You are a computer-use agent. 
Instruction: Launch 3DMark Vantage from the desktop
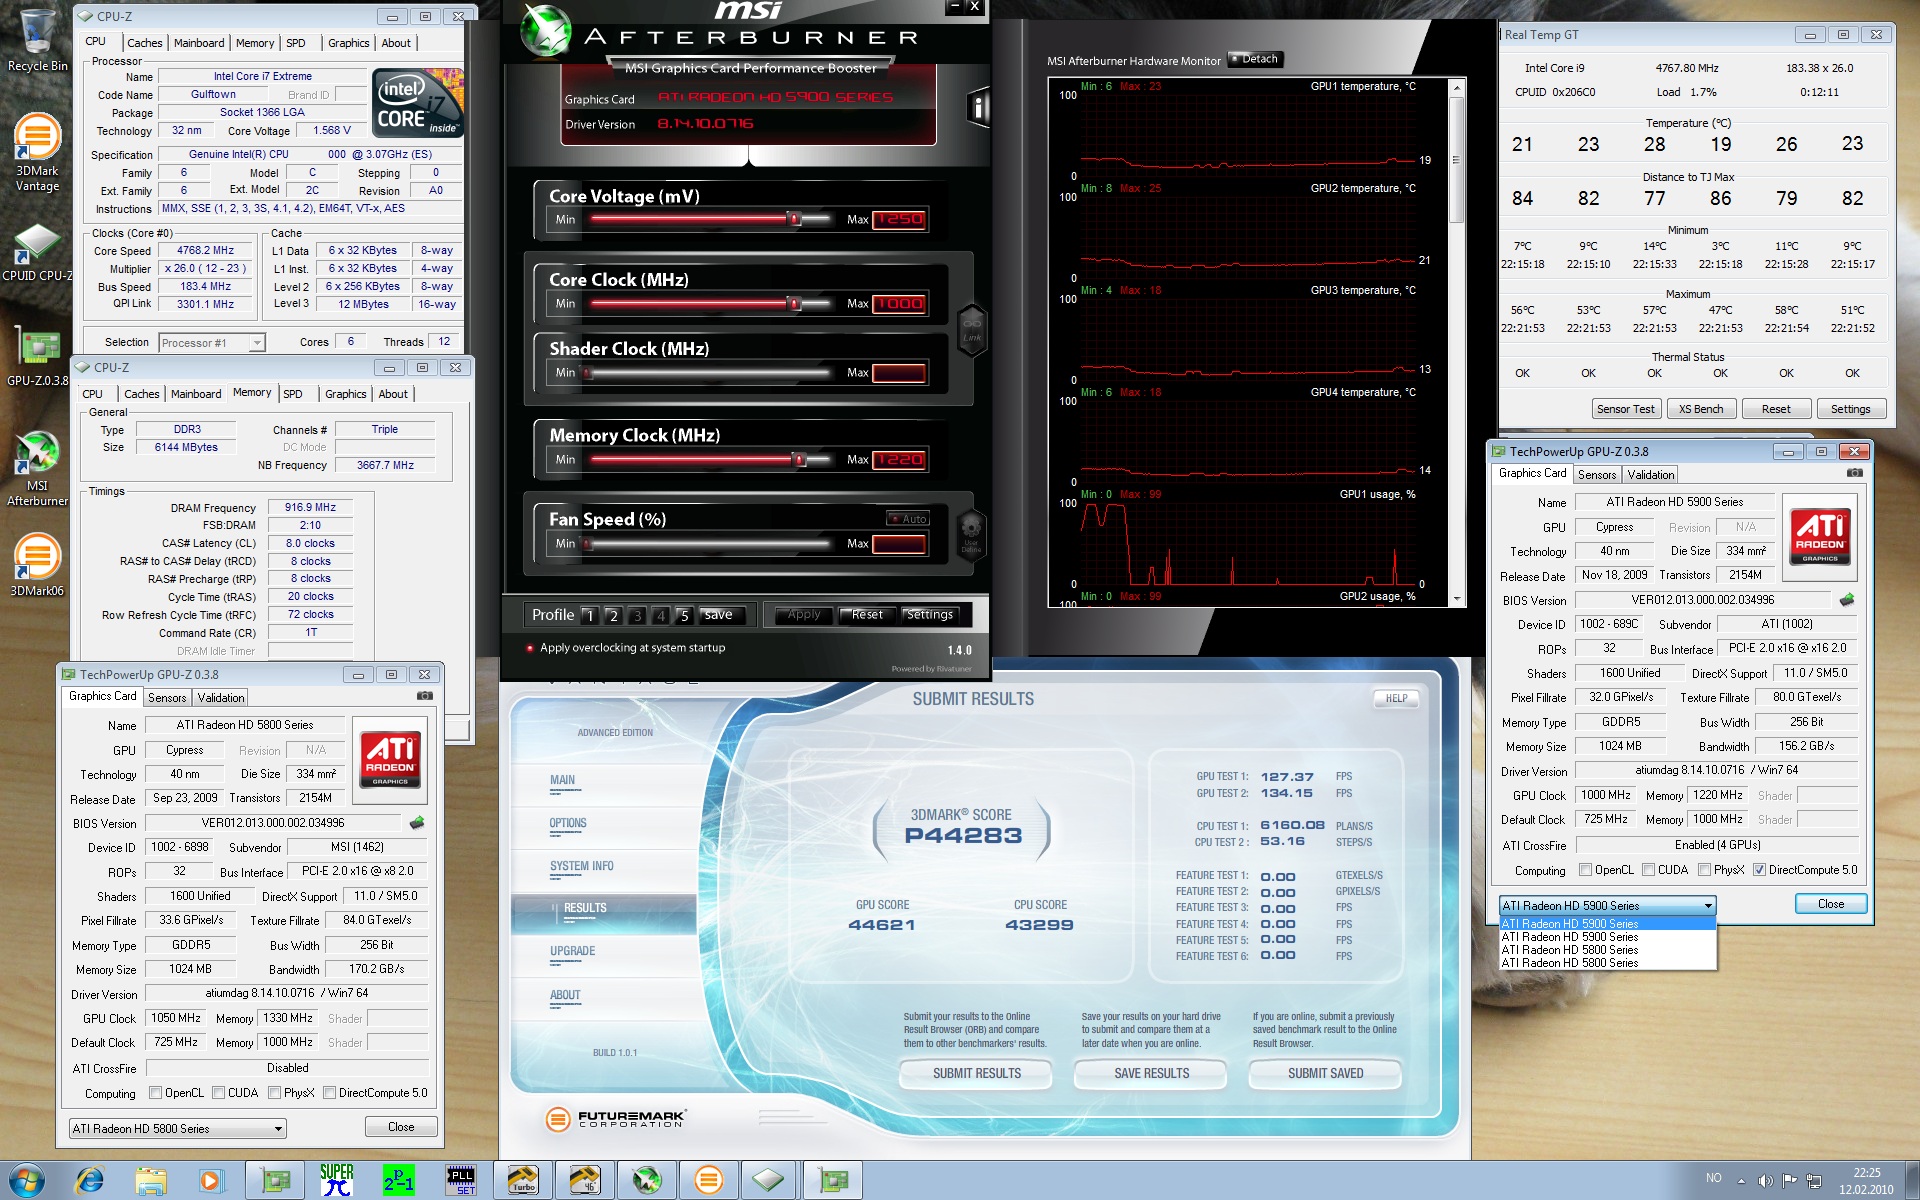37,151
